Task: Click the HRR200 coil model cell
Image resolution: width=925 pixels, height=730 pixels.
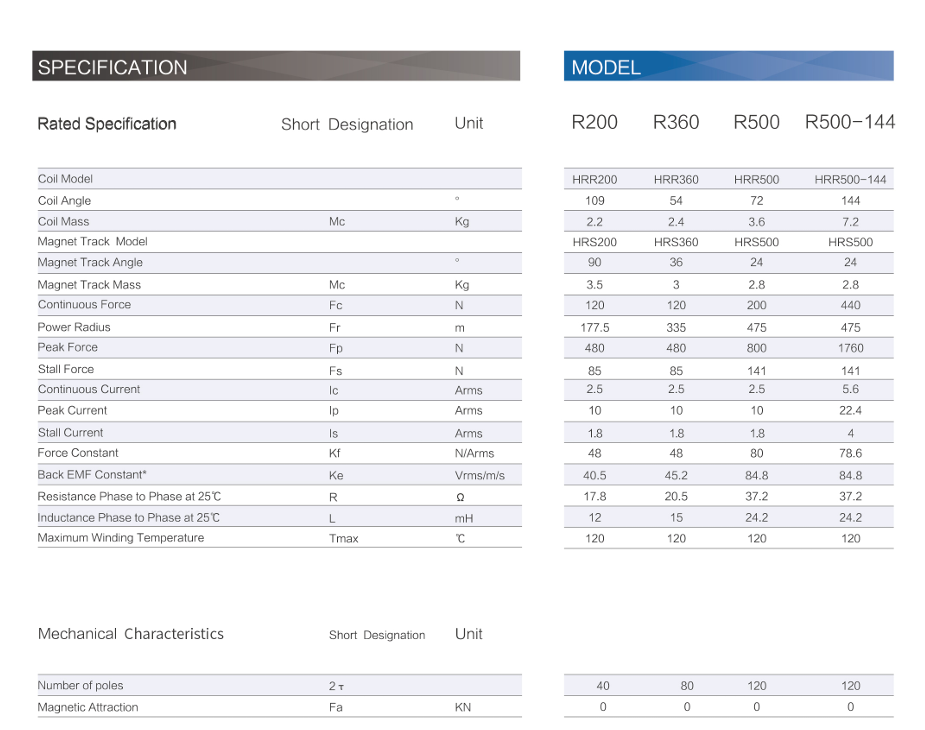Action: click(595, 180)
